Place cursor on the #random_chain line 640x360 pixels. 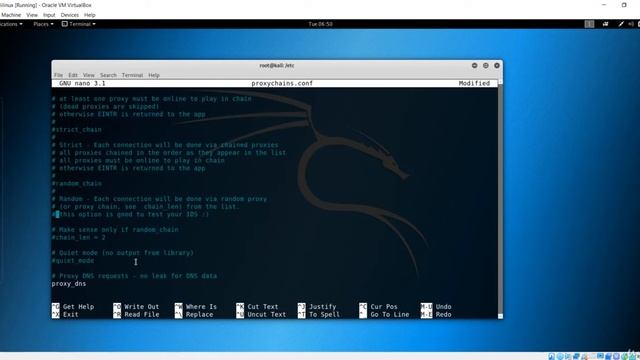point(77,184)
